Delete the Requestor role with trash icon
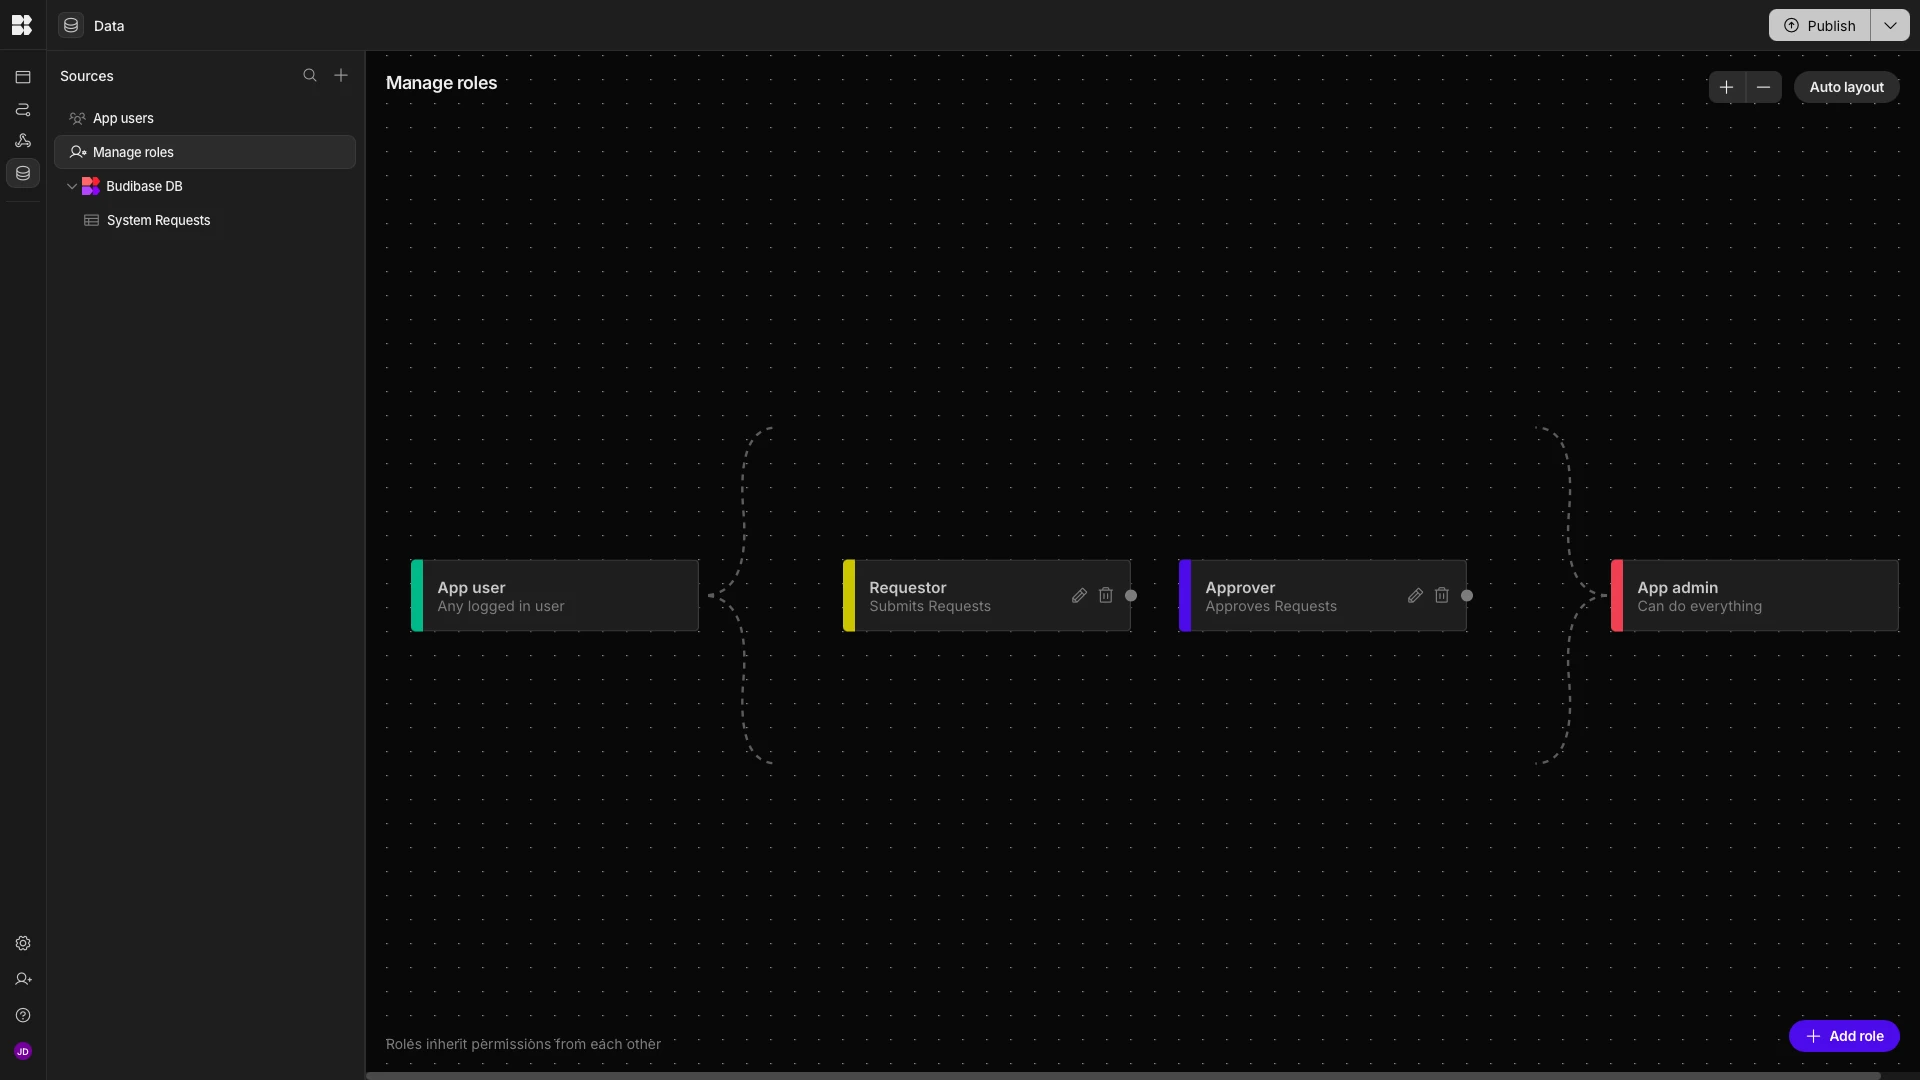 1106,596
